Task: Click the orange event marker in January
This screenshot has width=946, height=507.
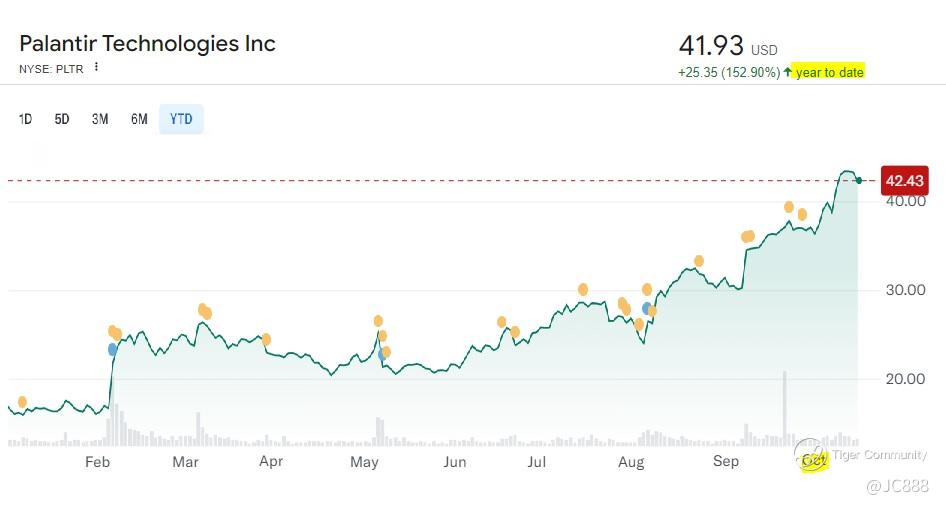Action: point(22,402)
